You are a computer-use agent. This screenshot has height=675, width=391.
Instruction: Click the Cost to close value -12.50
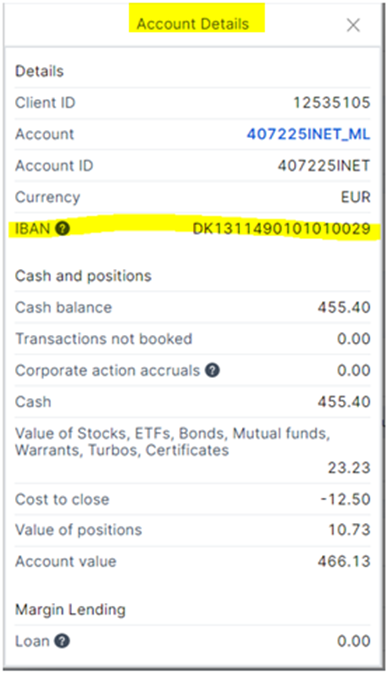345,499
